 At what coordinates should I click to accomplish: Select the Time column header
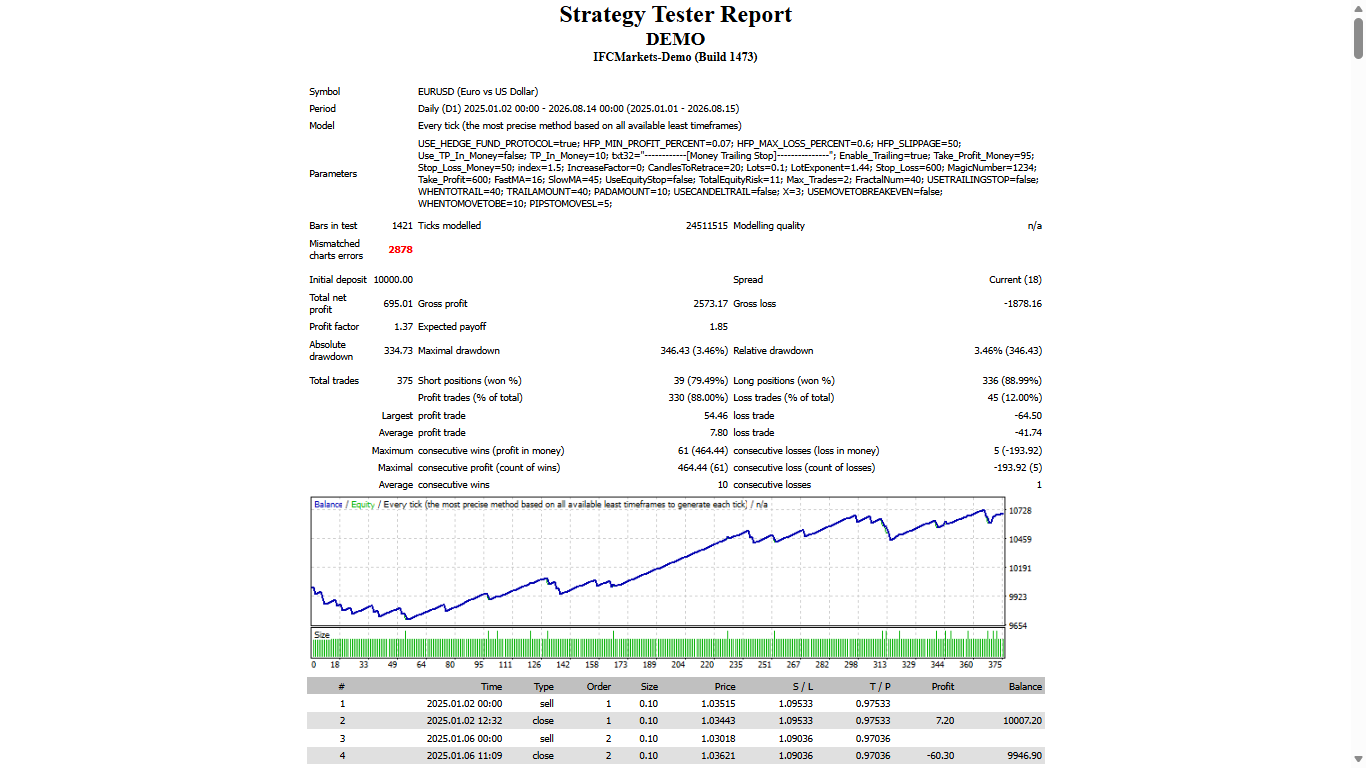(491, 687)
